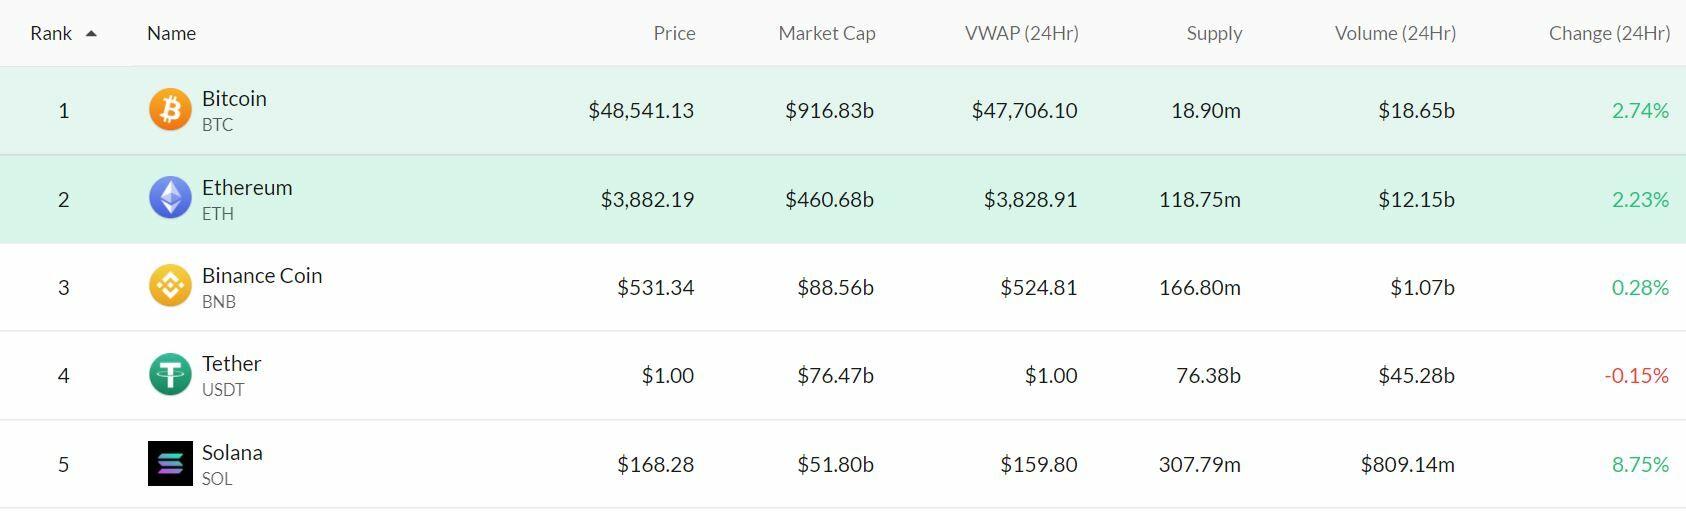Sort by Supply column header
Screen dimensions: 1686x512
click(x=1214, y=33)
